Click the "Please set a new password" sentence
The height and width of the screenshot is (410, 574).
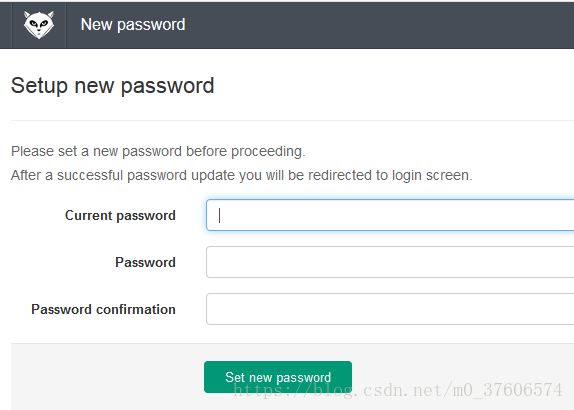click(158, 151)
